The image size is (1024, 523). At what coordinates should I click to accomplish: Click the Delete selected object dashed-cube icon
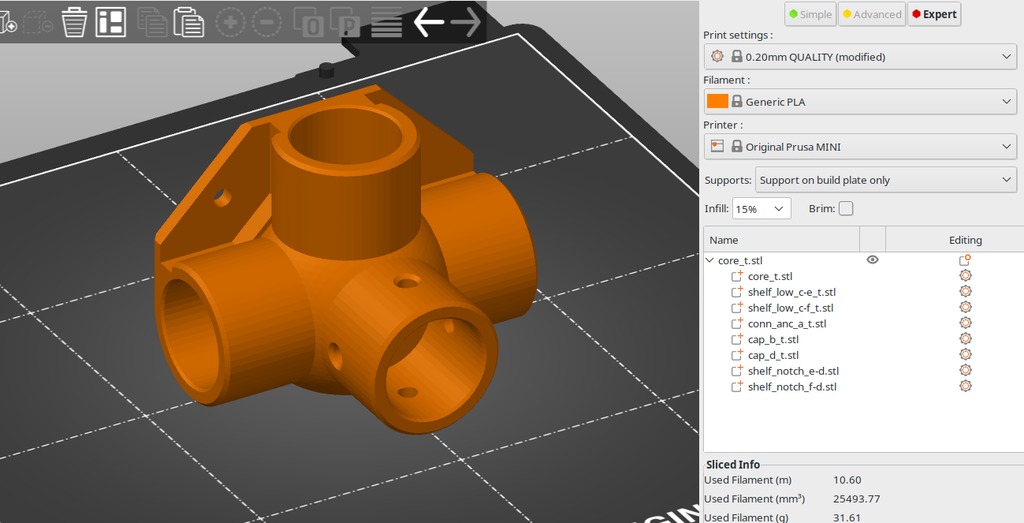tap(38, 22)
